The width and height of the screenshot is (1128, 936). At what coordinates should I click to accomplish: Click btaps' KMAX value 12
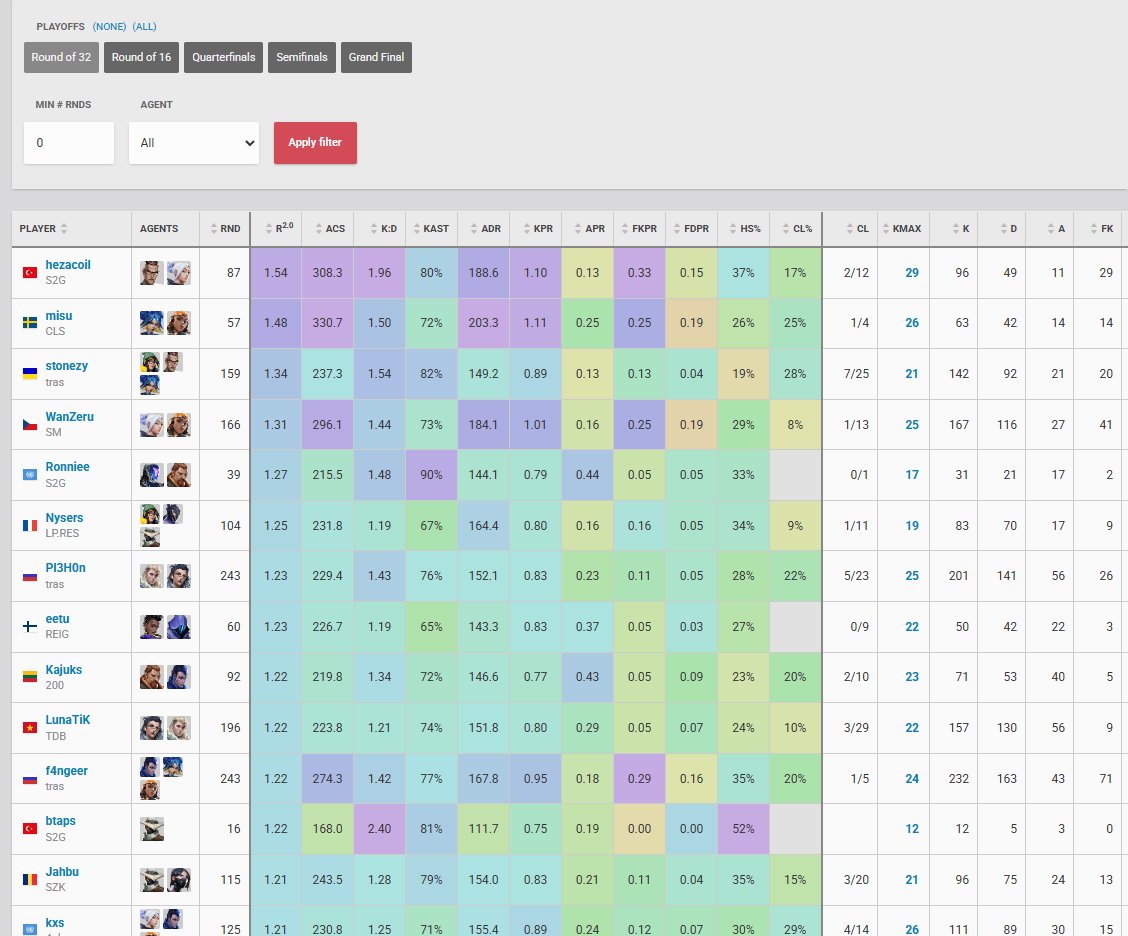click(911, 829)
